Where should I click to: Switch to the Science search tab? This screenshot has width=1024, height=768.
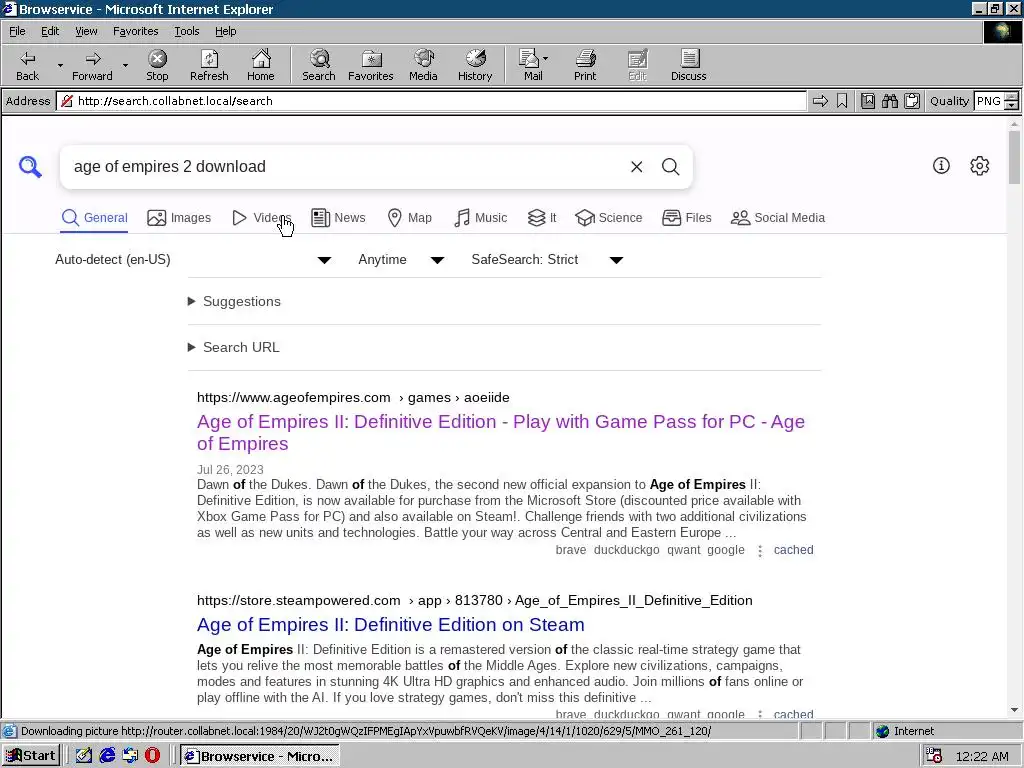click(x=609, y=218)
